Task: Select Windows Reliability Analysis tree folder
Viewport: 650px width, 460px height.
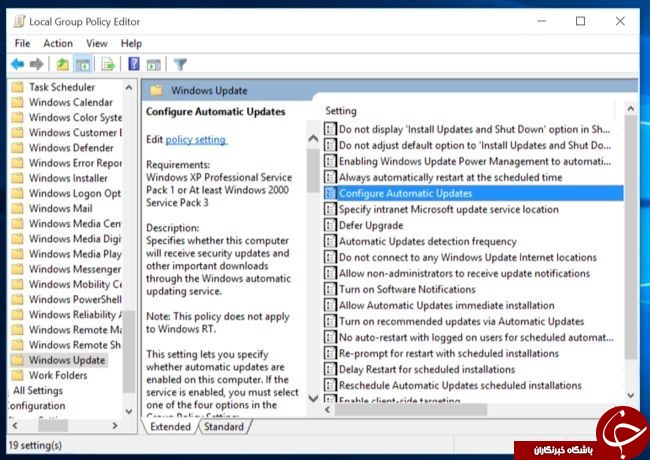Action: click(x=75, y=315)
